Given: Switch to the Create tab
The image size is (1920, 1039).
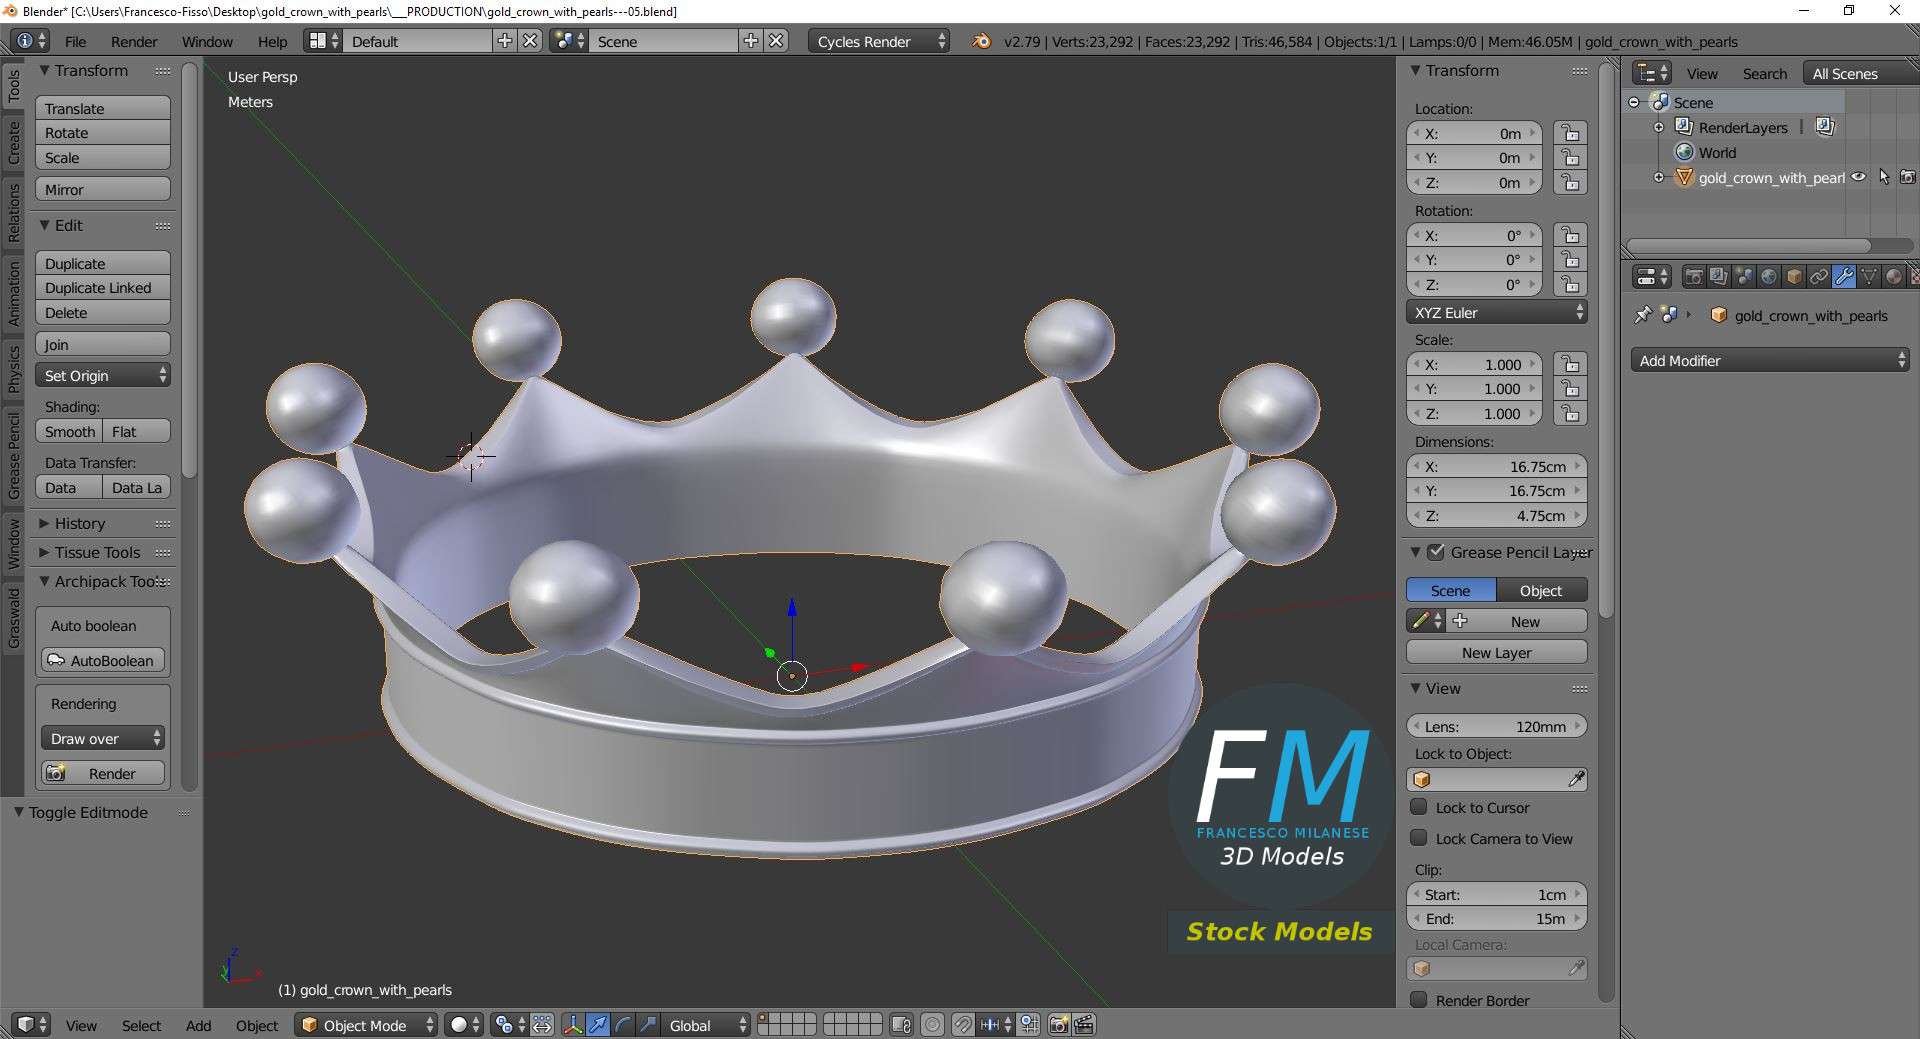Looking at the screenshot, I should pos(14,142).
